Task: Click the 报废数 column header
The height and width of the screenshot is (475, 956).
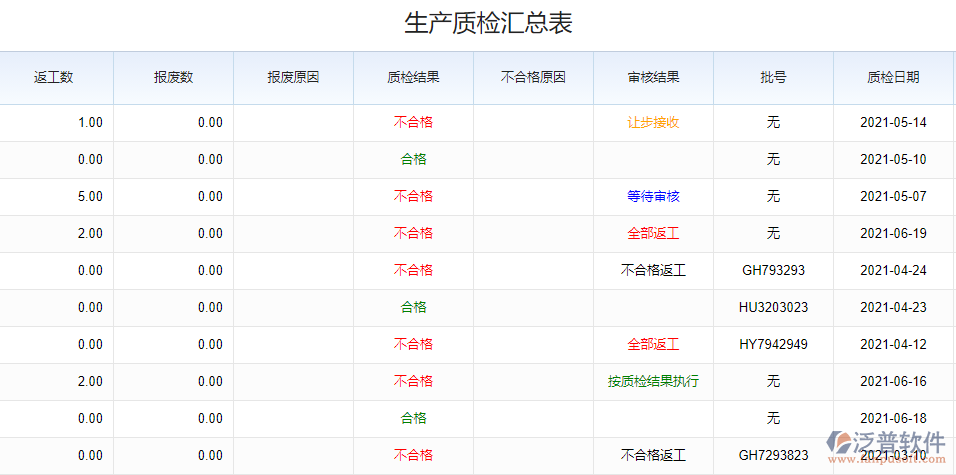Action: point(174,77)
